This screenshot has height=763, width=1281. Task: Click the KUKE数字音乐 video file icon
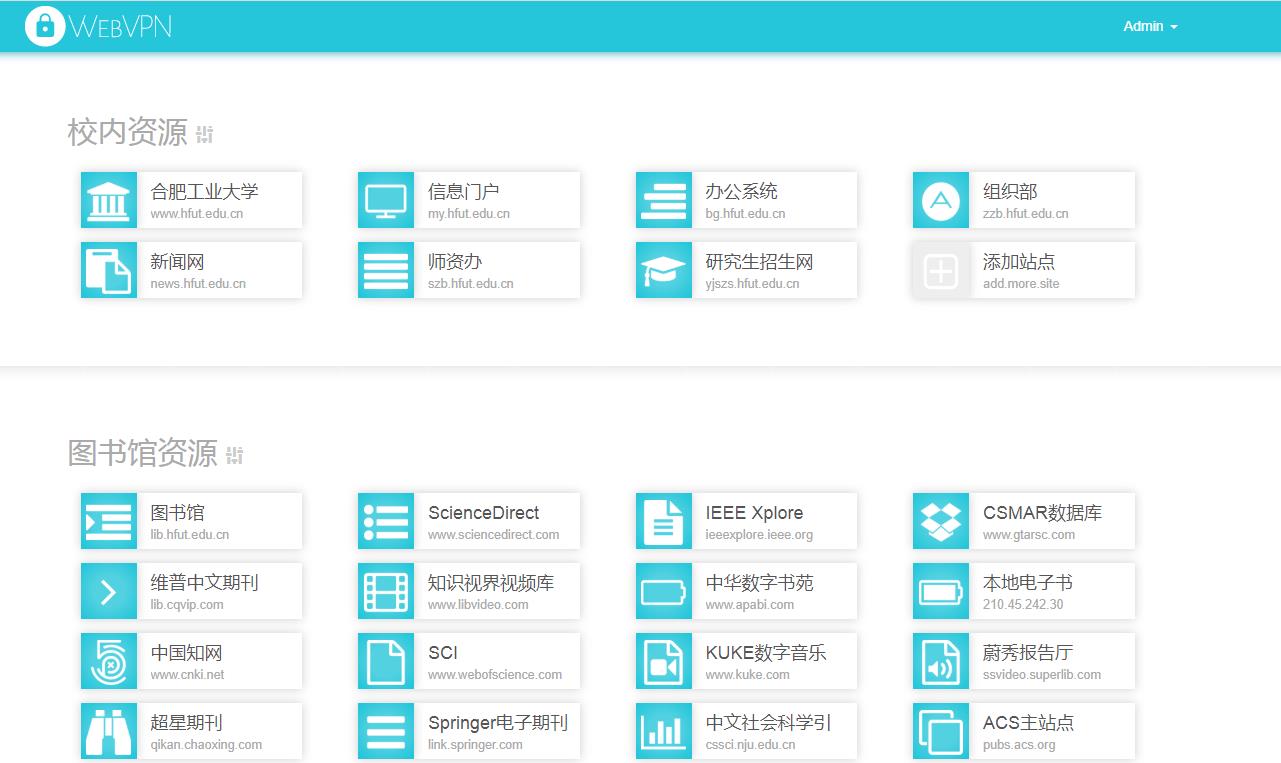pyautogui.click(x=664, y=661)
